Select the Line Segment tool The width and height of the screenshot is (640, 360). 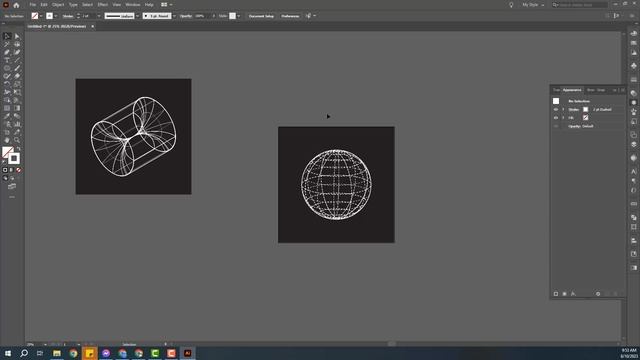point(17,60)
